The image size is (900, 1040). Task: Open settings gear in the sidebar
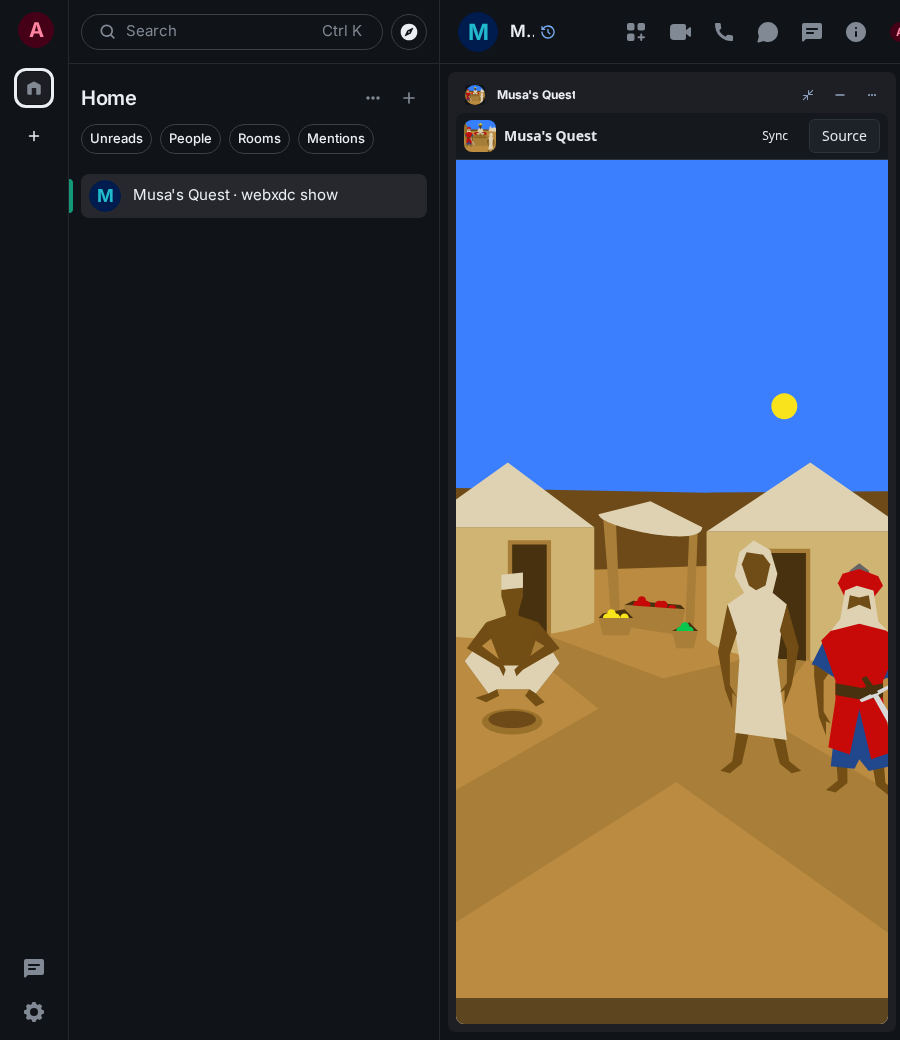34,1011
